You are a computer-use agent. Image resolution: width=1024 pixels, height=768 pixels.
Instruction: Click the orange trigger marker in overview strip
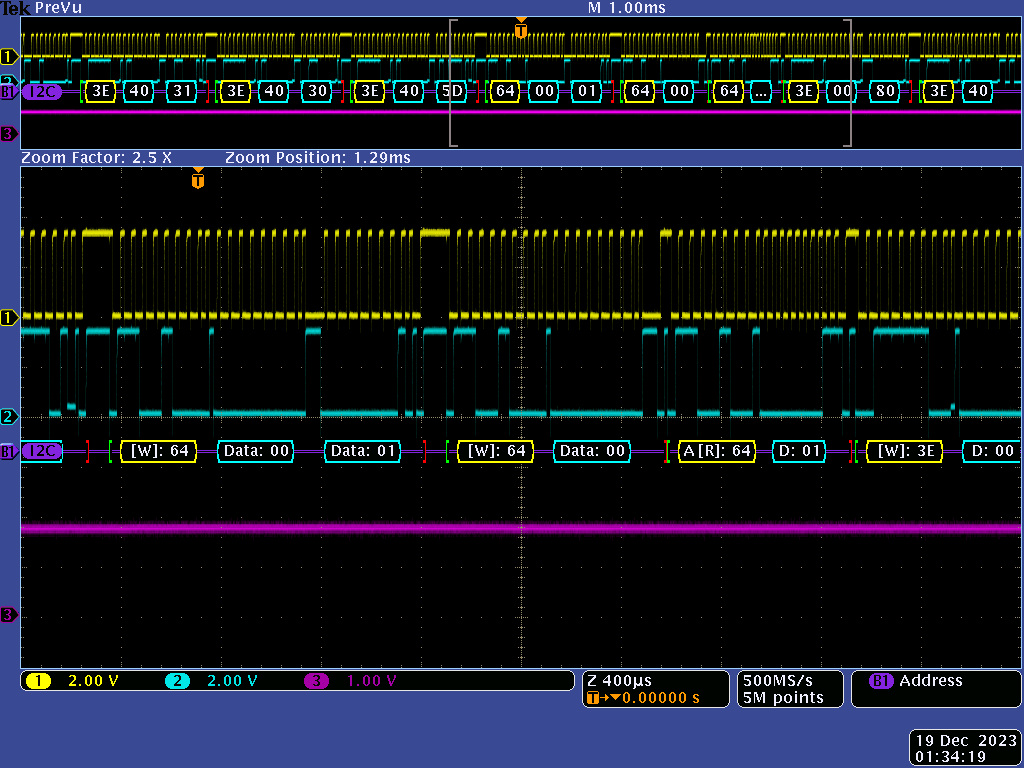point(520,29)
